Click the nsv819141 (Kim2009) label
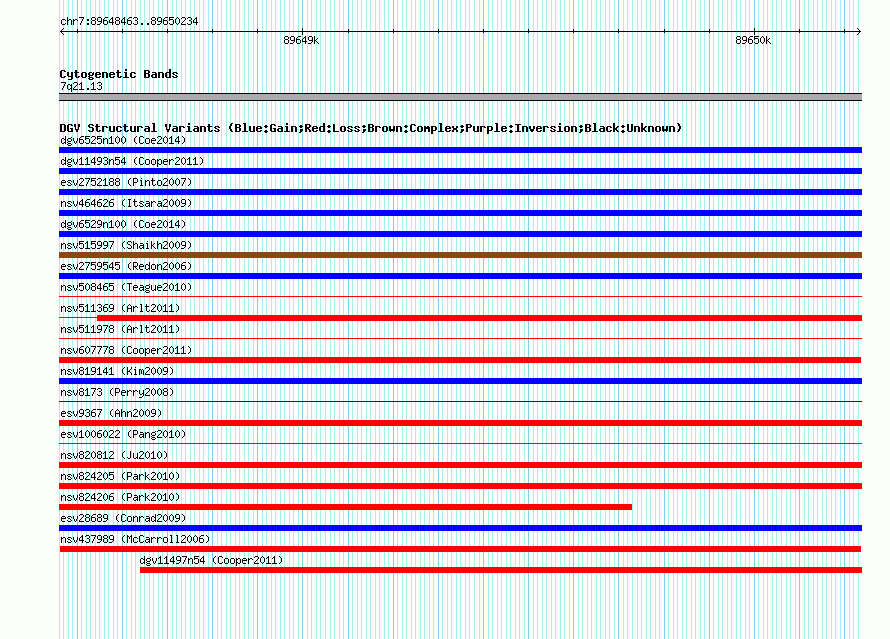 117,371
